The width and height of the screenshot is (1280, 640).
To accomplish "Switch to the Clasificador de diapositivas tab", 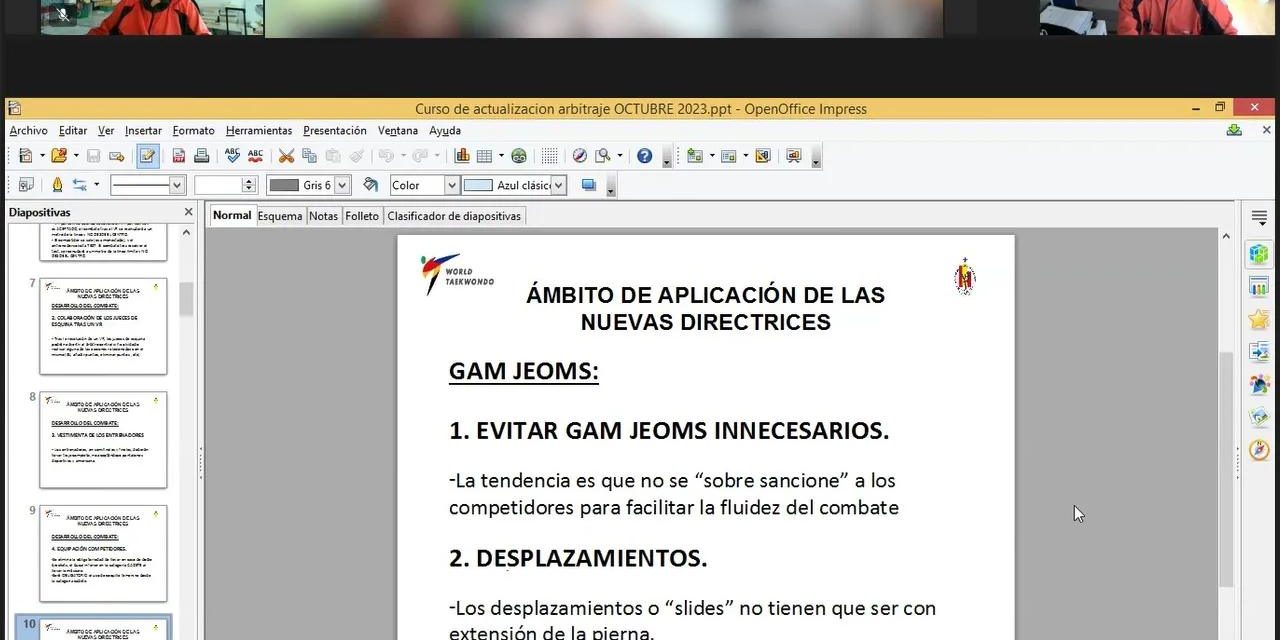I will (453, 216).
